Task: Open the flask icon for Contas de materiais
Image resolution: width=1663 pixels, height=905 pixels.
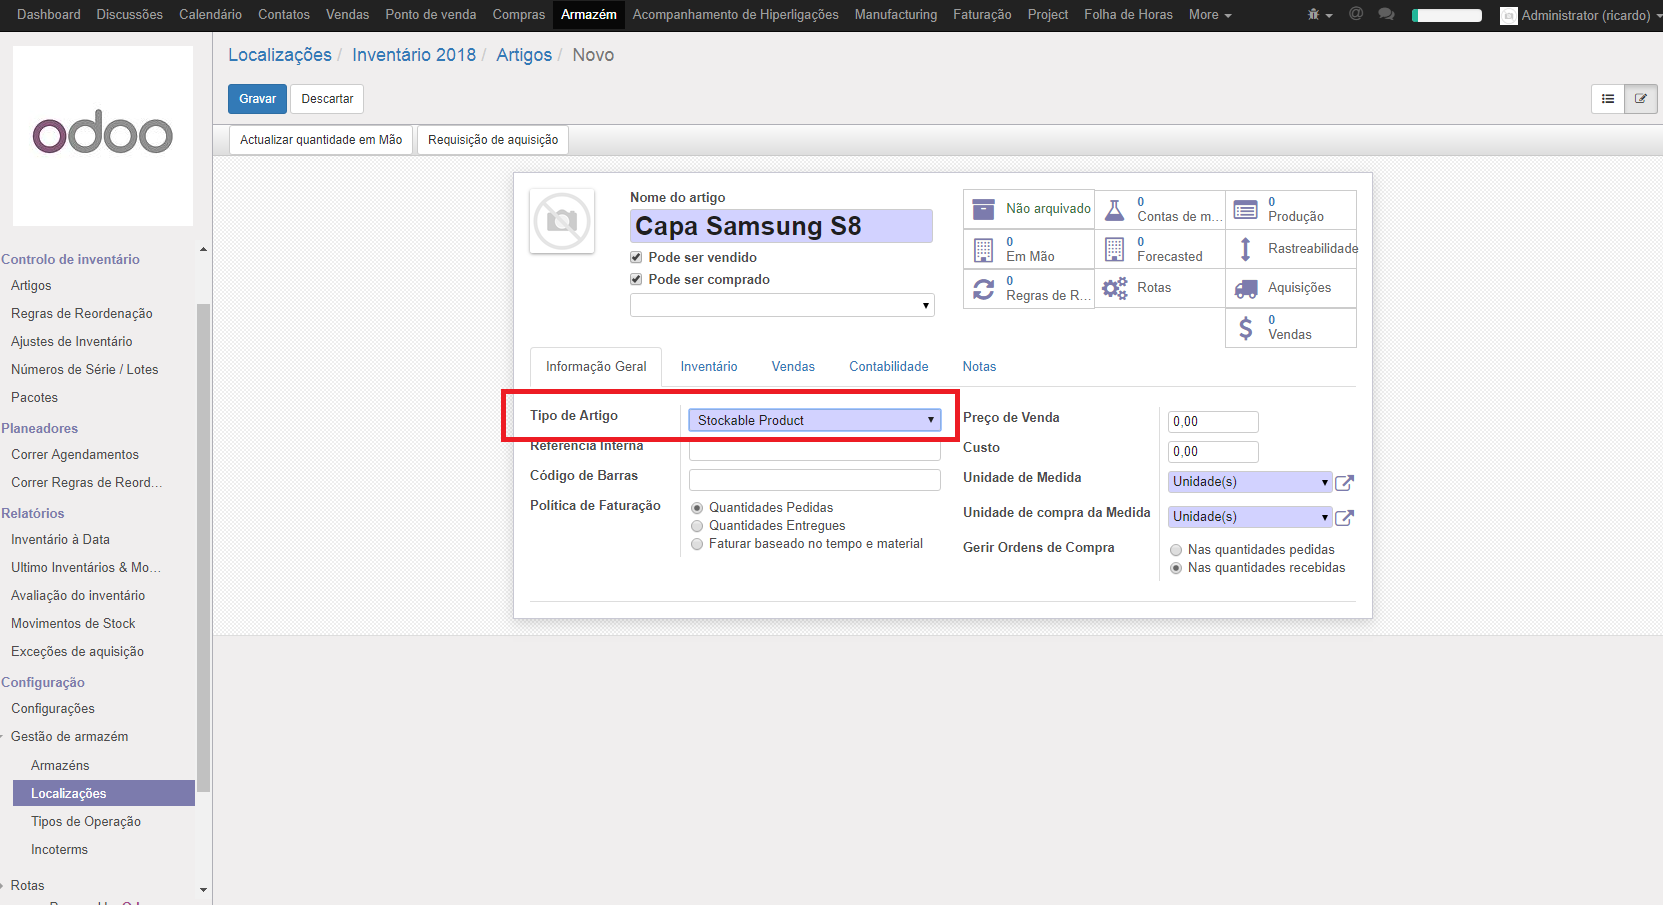Action: coord(1114,209)
